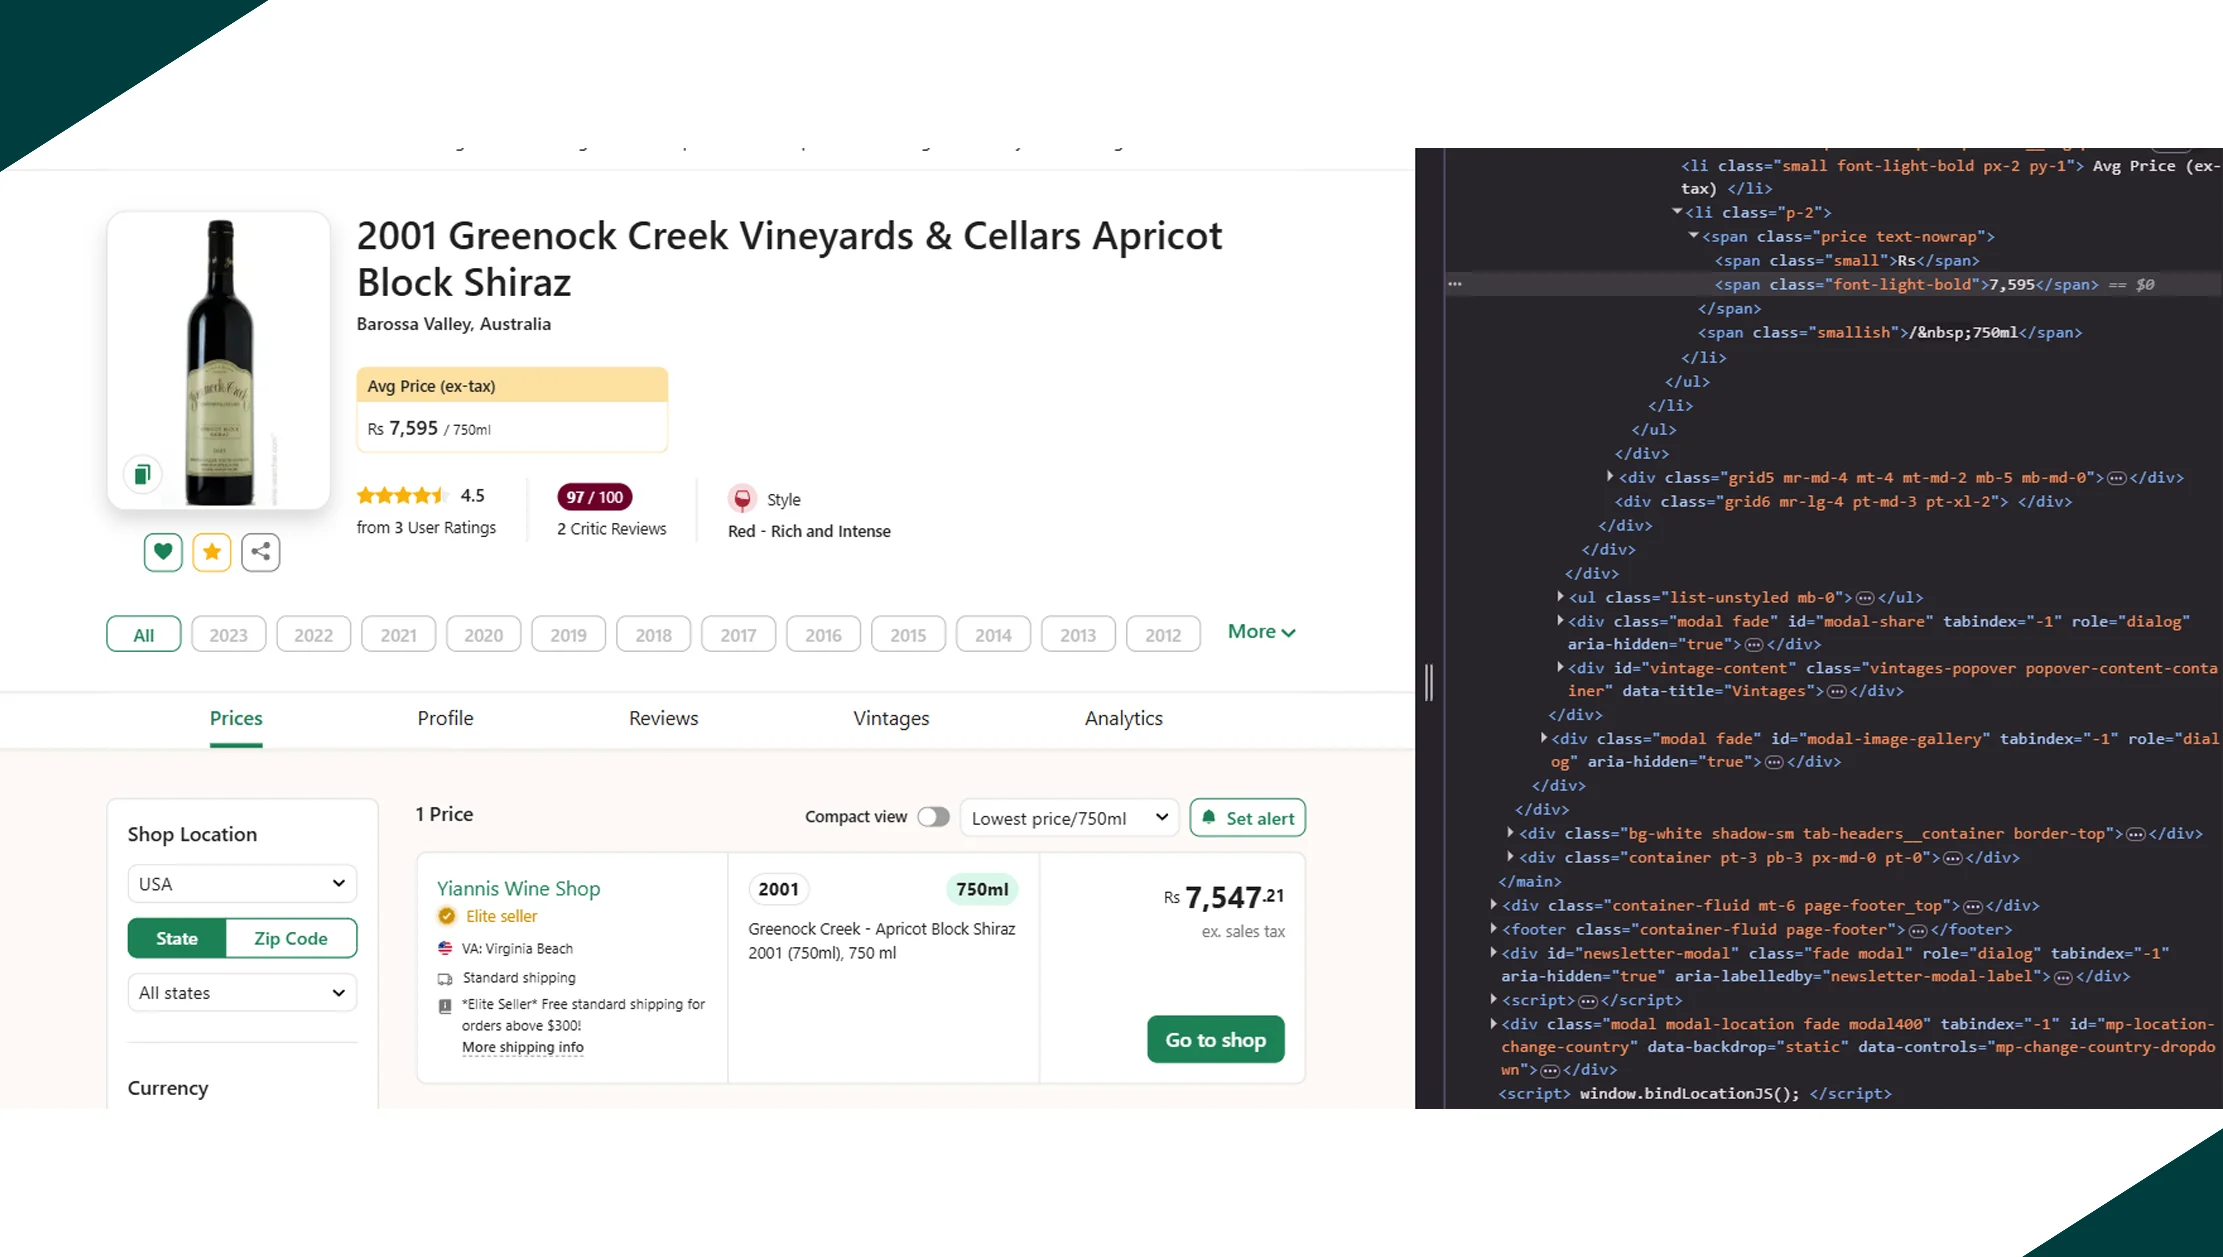Click the Go to shop button

click(x=1215, y=1040)
